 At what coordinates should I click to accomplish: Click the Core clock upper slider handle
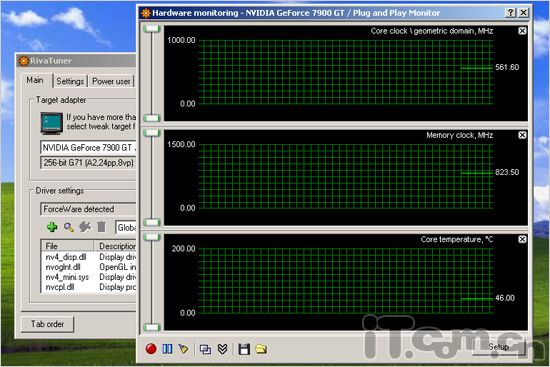tap(152, 29)
